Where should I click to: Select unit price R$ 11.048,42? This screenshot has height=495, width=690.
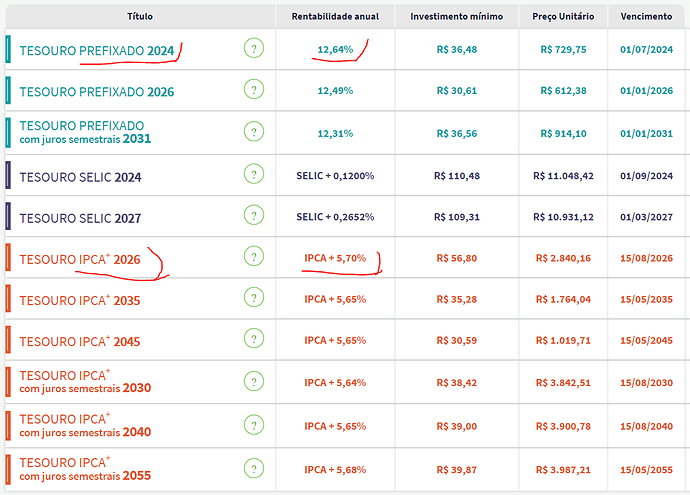(563, 176)
